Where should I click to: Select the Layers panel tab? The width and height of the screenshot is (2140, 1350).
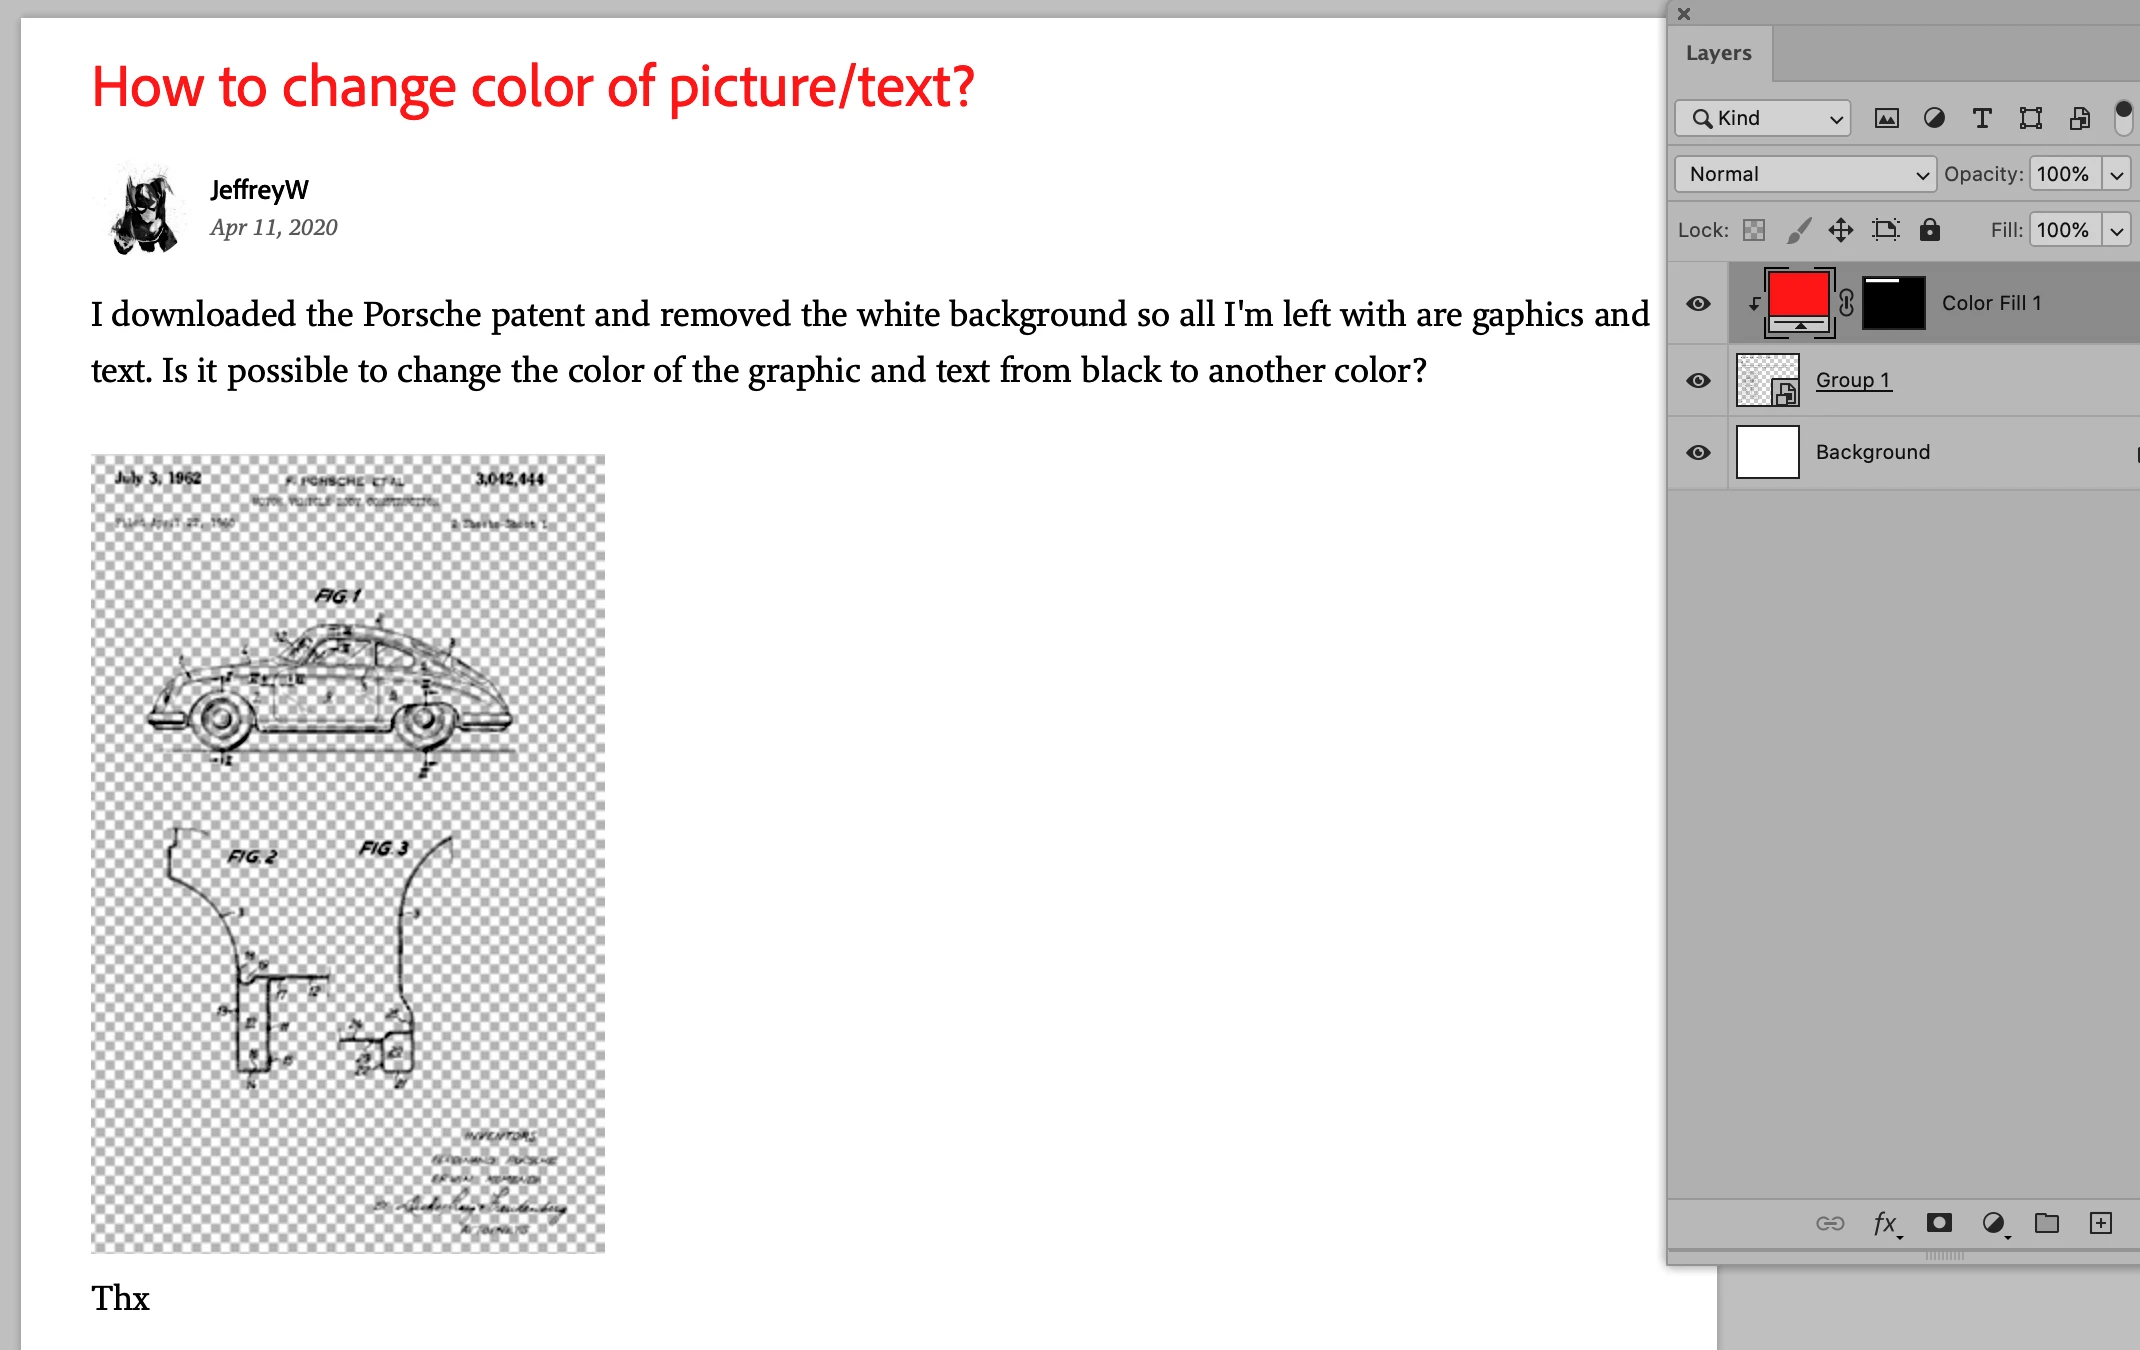coord(1718,53)
